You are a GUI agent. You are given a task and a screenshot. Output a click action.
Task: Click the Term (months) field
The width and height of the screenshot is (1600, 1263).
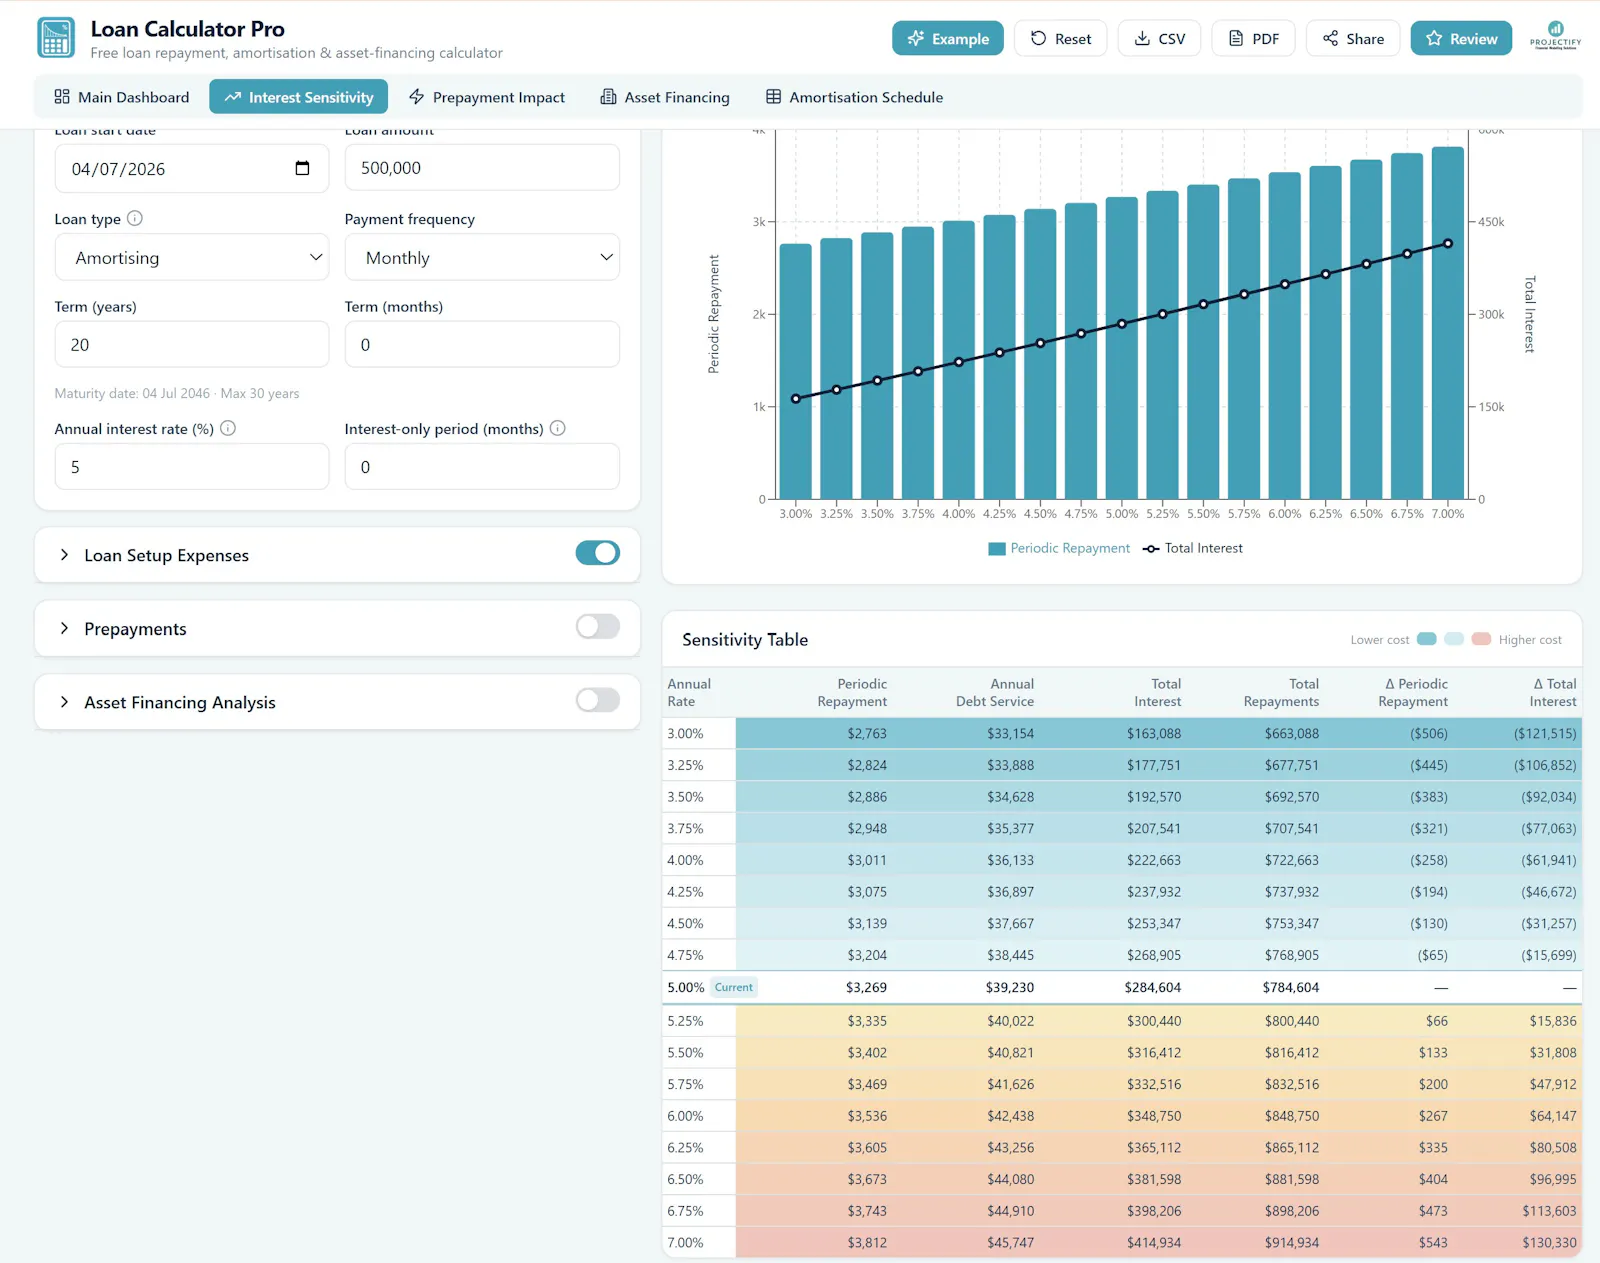(482, 344)
